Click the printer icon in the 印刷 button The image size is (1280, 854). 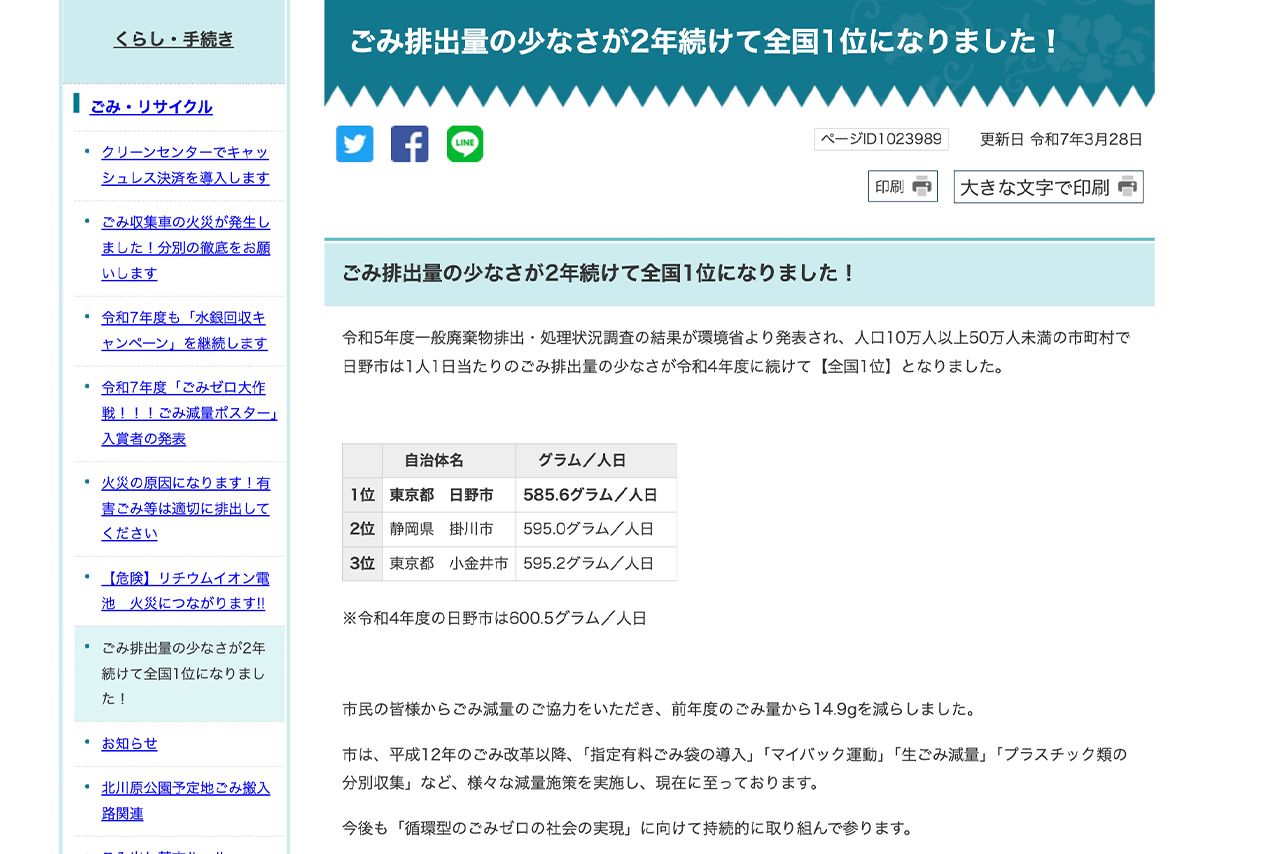coord(922,185)
